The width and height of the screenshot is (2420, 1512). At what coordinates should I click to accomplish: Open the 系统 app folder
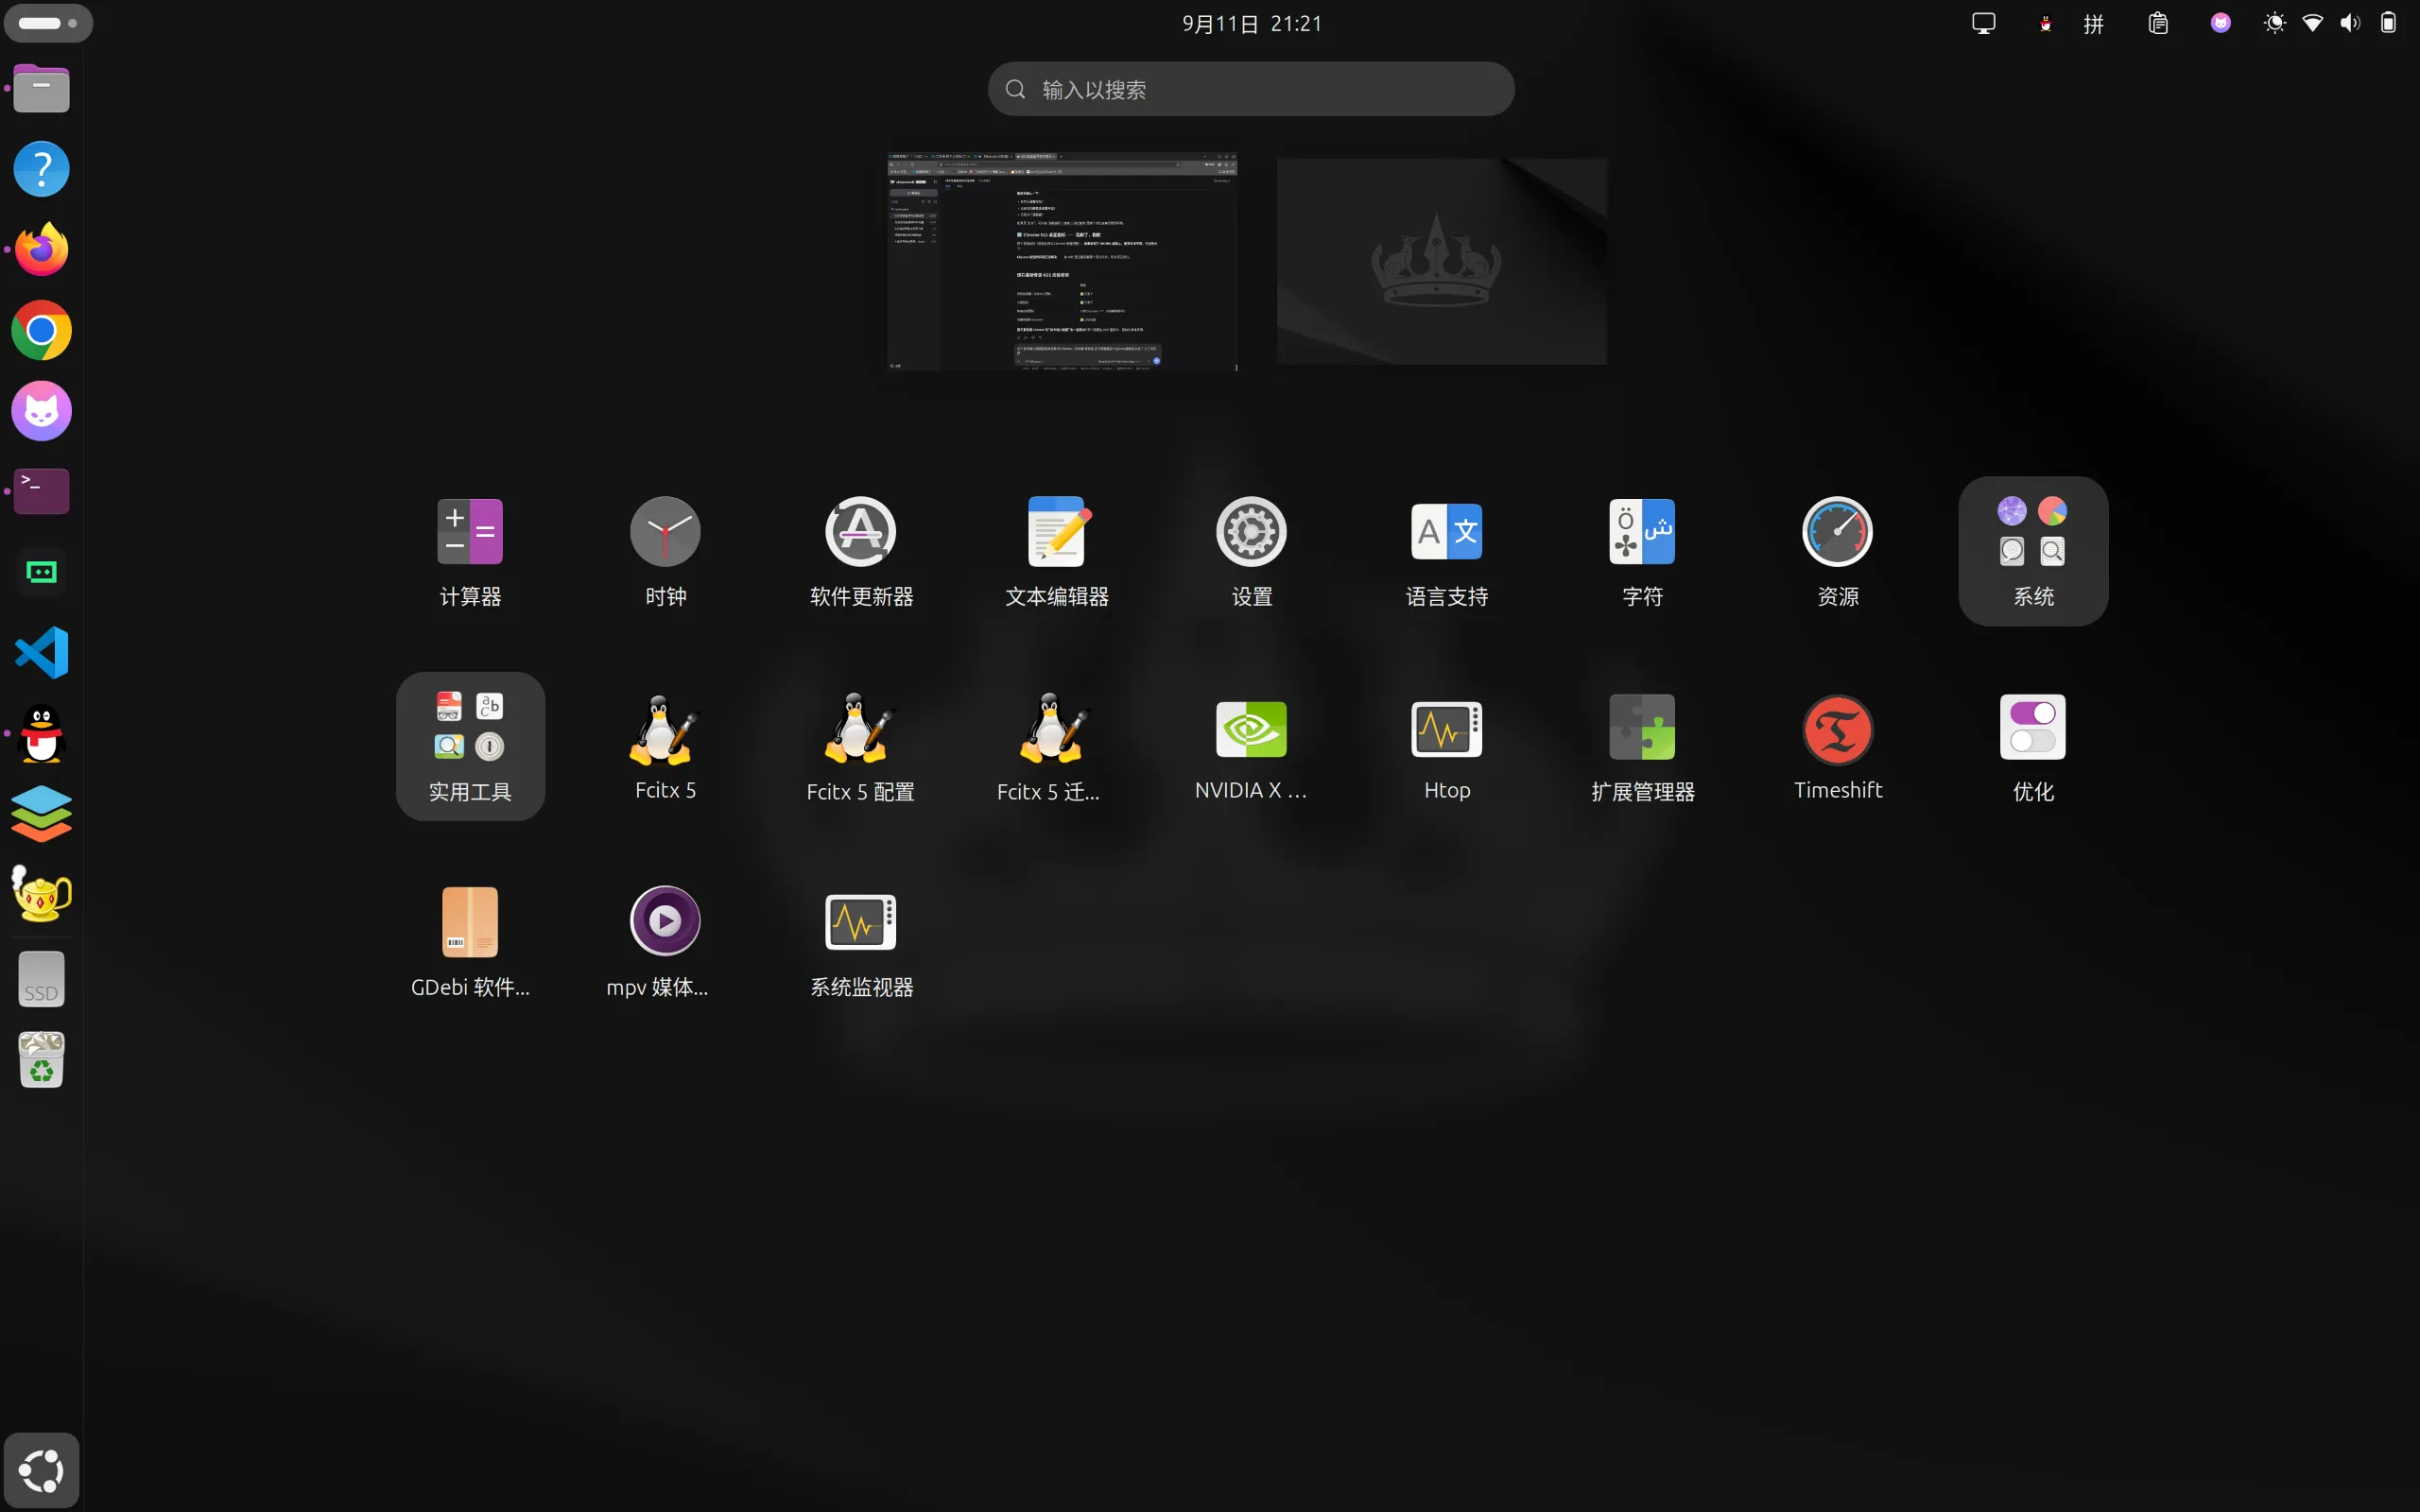(2033, 551)
